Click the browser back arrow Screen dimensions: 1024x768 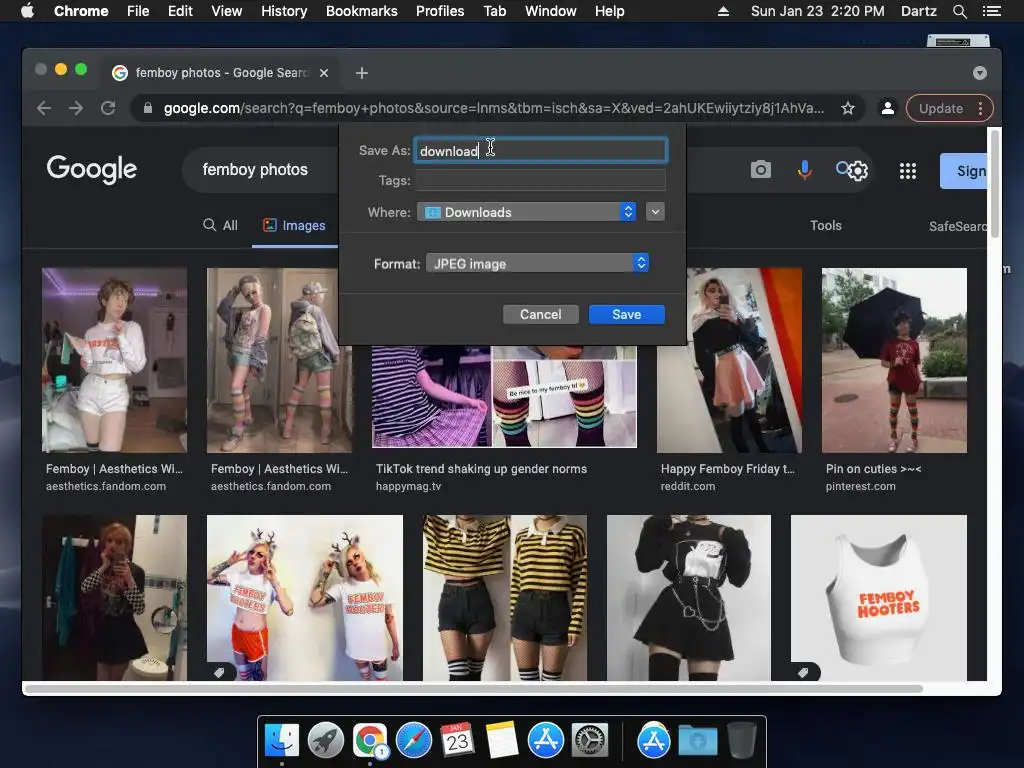[44, 108]
